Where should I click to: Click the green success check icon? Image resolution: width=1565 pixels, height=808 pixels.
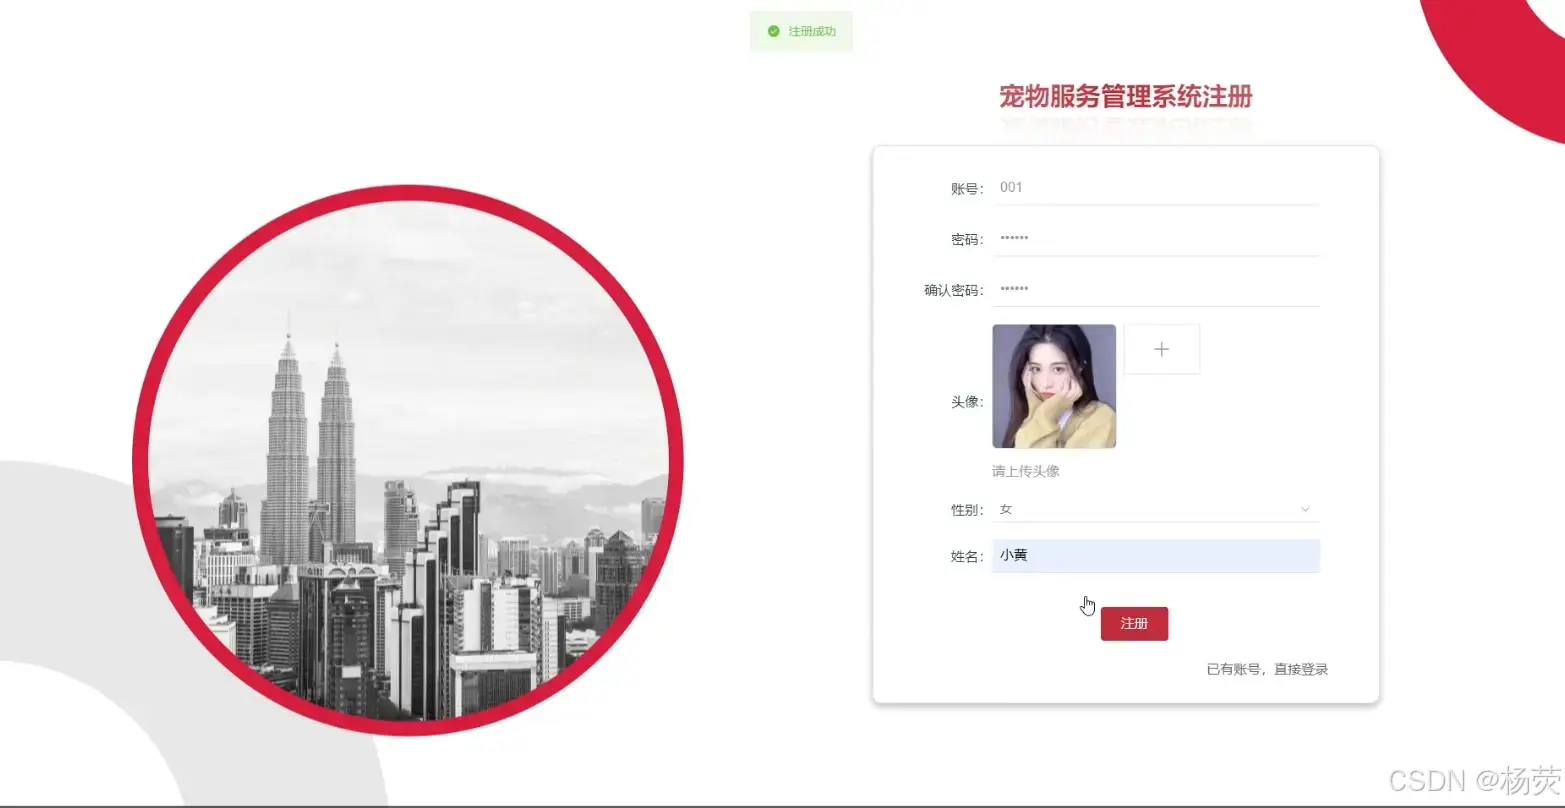tap(773, 32)
